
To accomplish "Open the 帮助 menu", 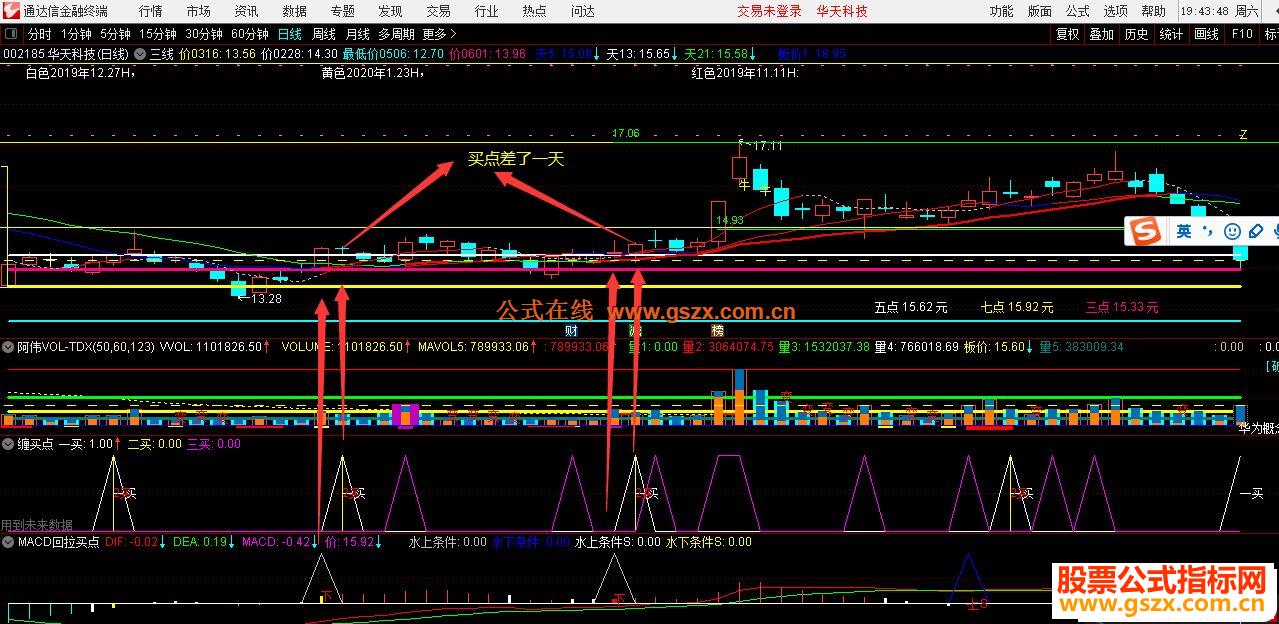I will (x=1153, y=11).
